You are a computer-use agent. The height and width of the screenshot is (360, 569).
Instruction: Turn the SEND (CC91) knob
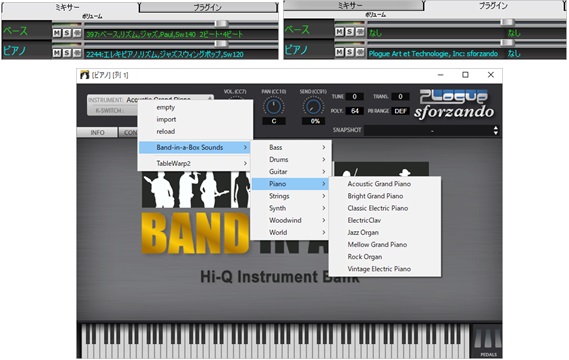coord(313,107)
